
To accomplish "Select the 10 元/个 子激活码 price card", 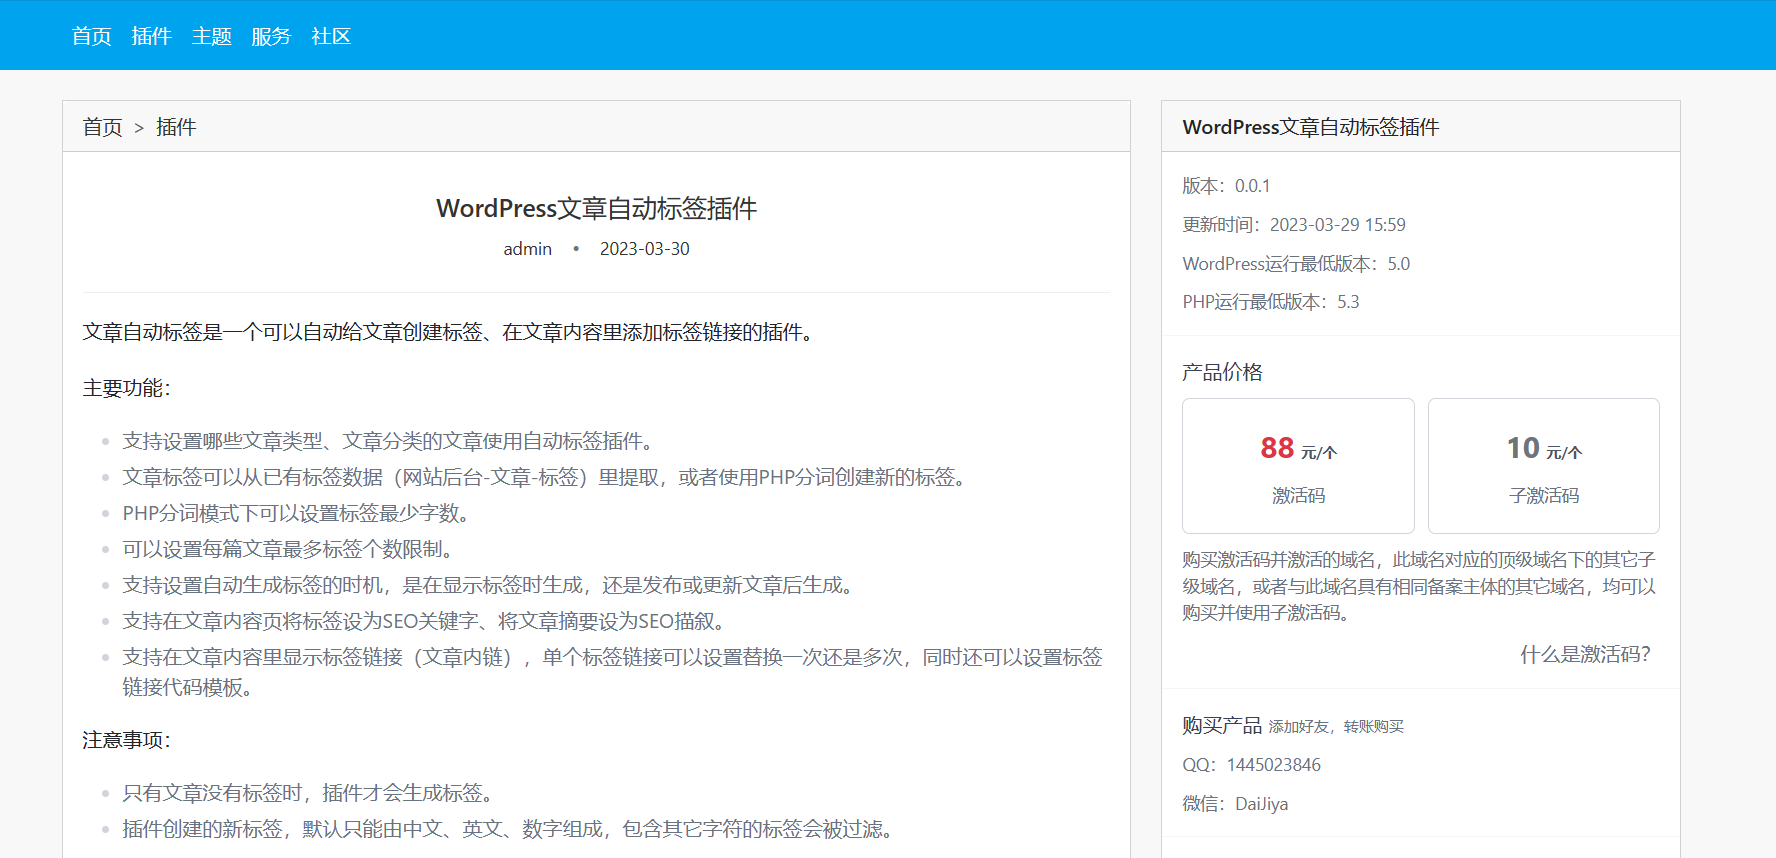I will pos(1544,466).
